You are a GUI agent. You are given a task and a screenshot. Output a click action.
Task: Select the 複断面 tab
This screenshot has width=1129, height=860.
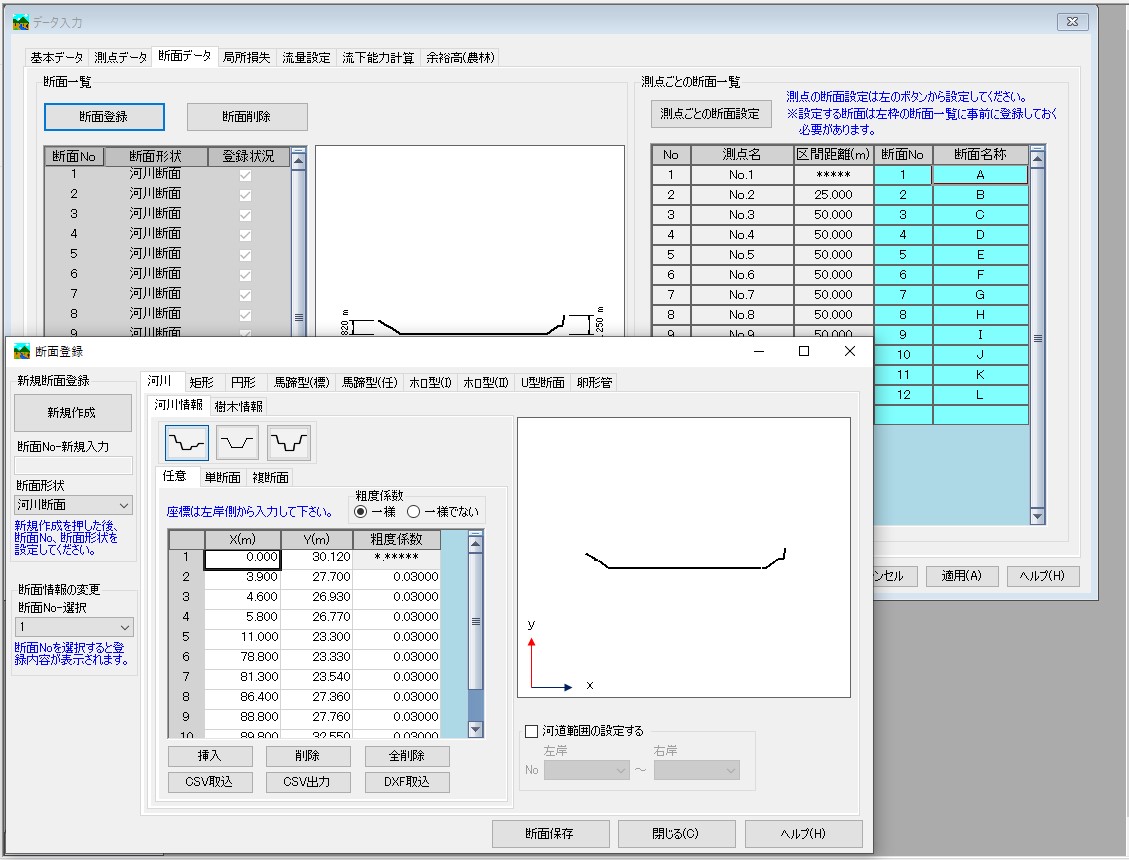click(x=271, y=478)
